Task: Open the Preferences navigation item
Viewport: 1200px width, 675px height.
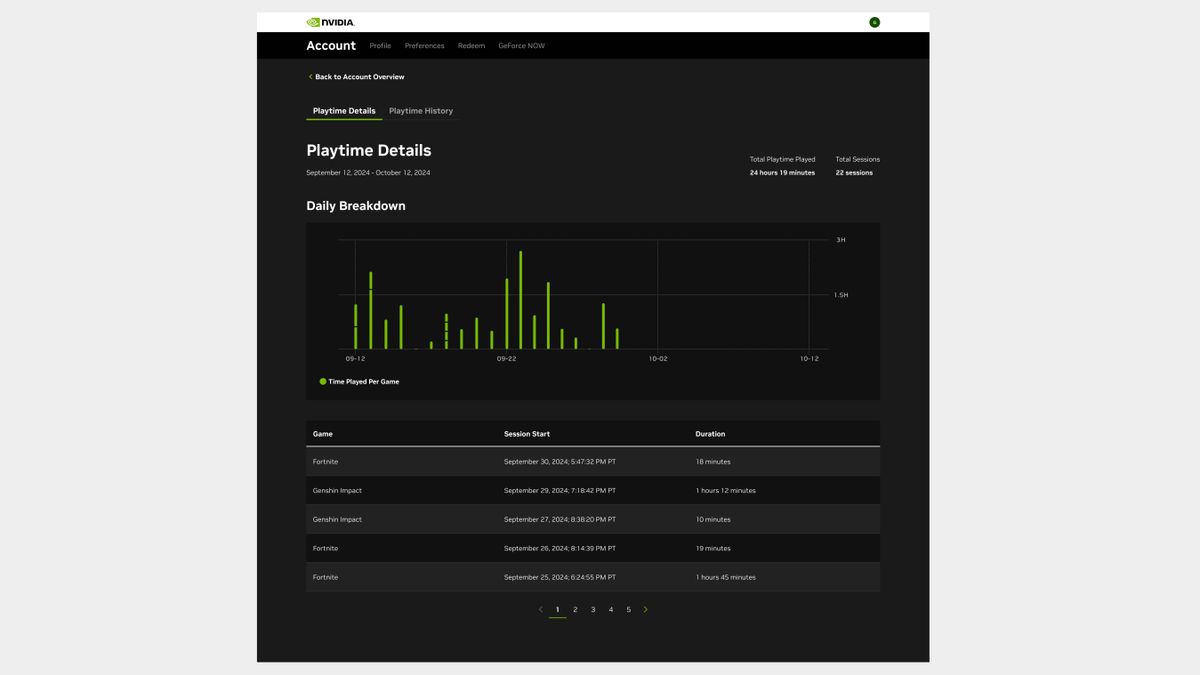Action: click(x=424, y=45)
